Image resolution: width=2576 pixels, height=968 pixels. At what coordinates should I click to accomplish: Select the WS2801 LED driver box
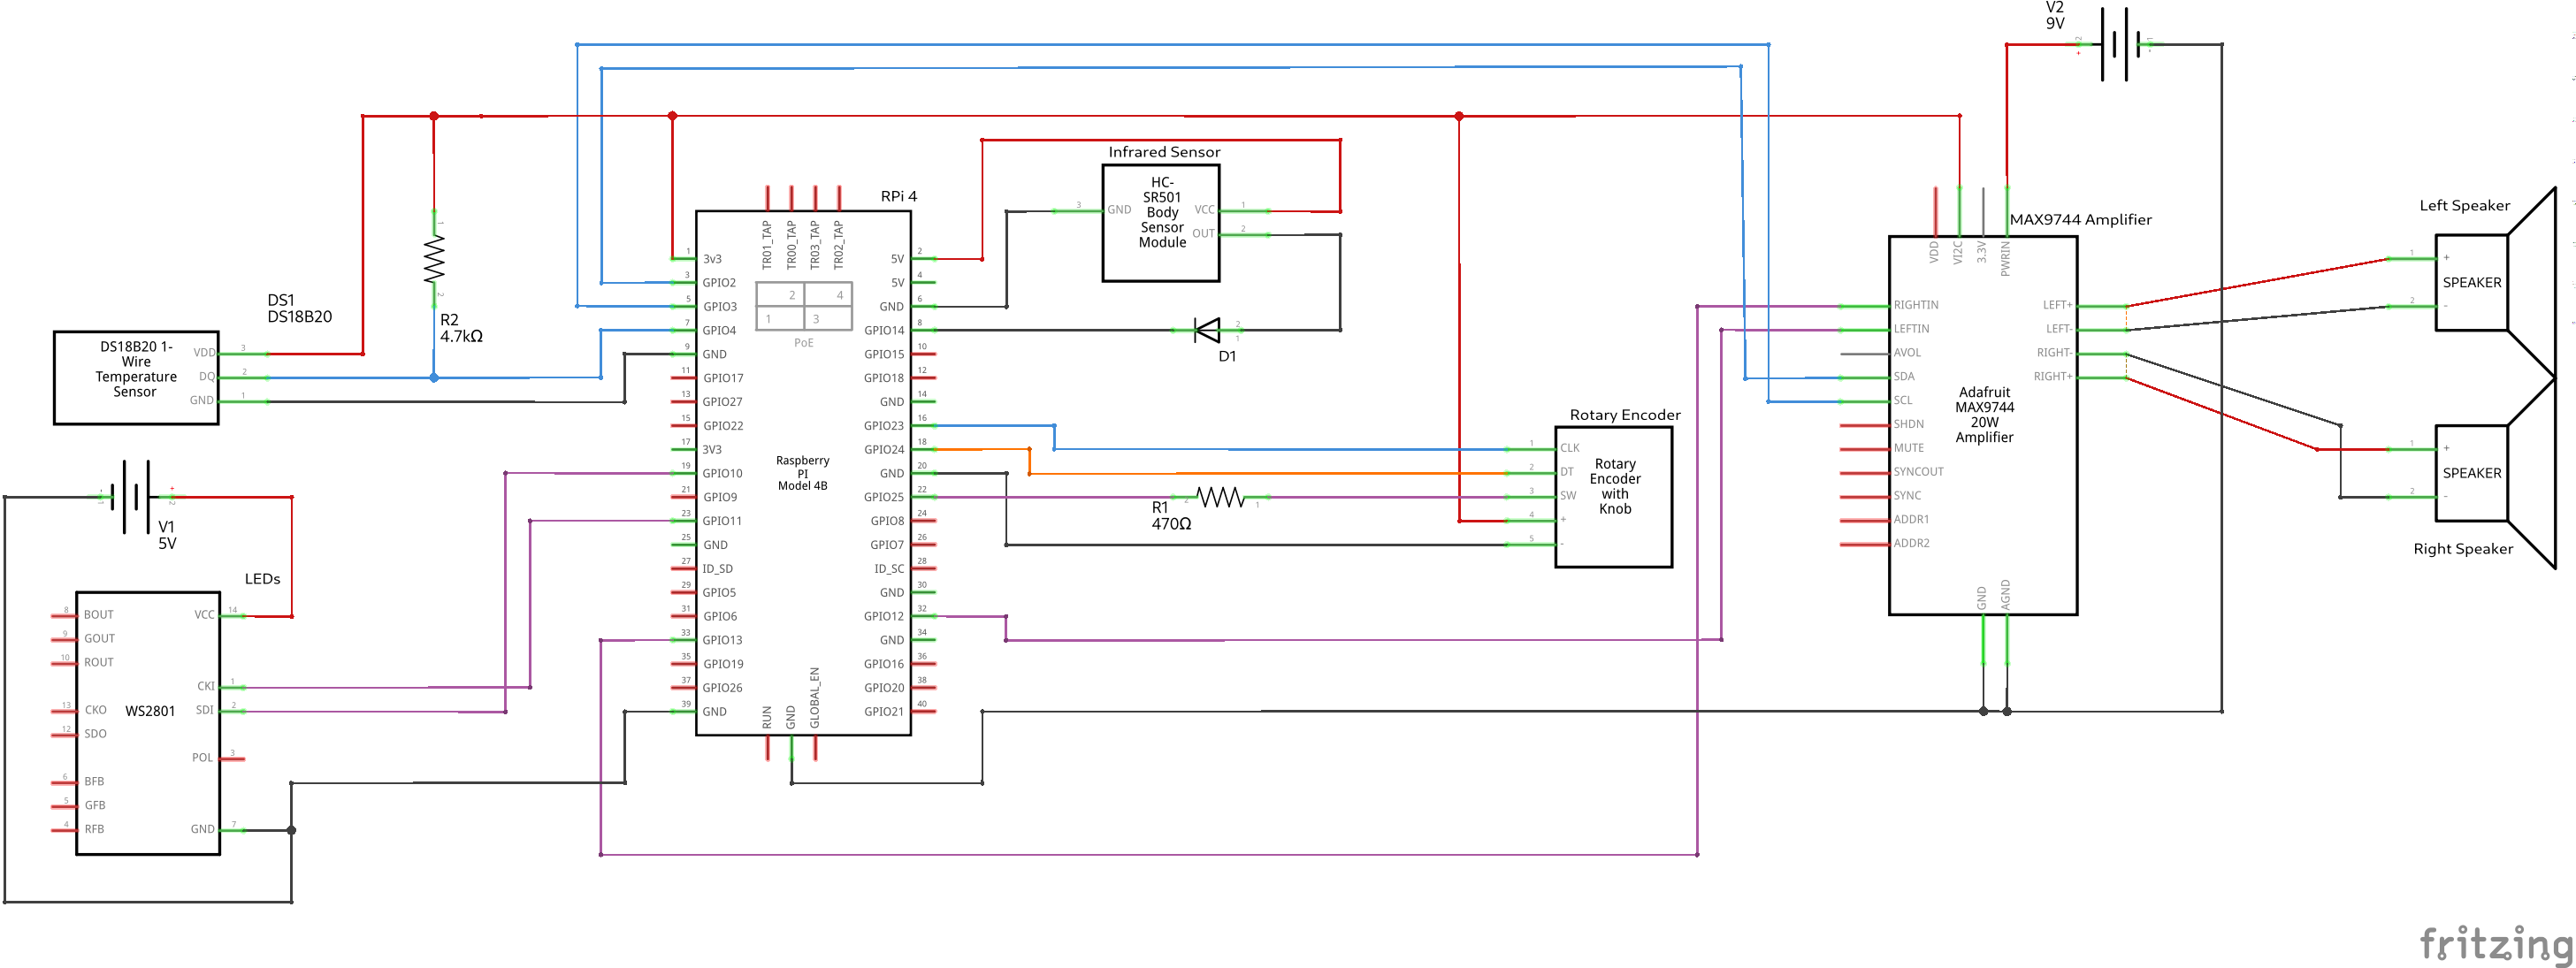click(148, 723)
